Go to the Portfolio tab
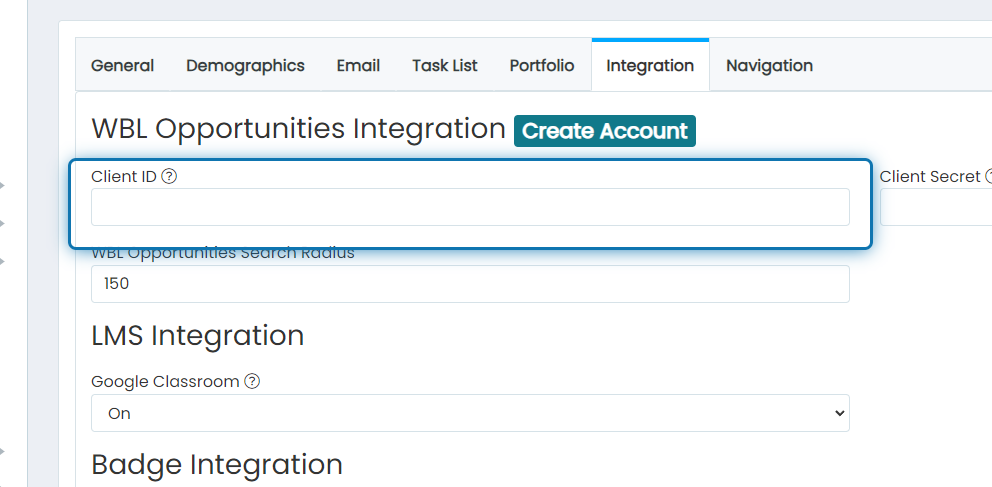 click(x=542, y=66)
